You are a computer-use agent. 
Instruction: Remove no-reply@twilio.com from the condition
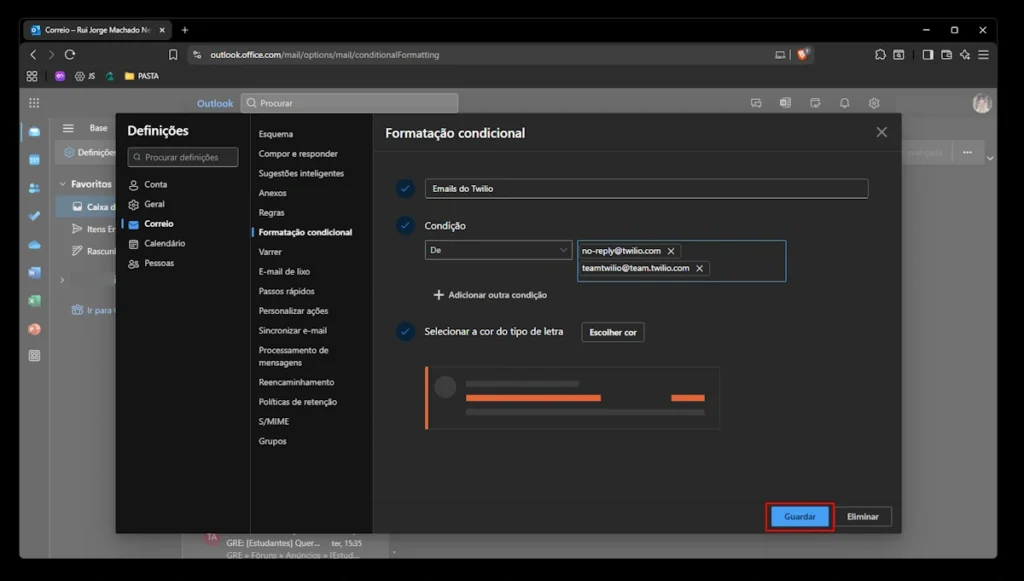pos(671,251)
